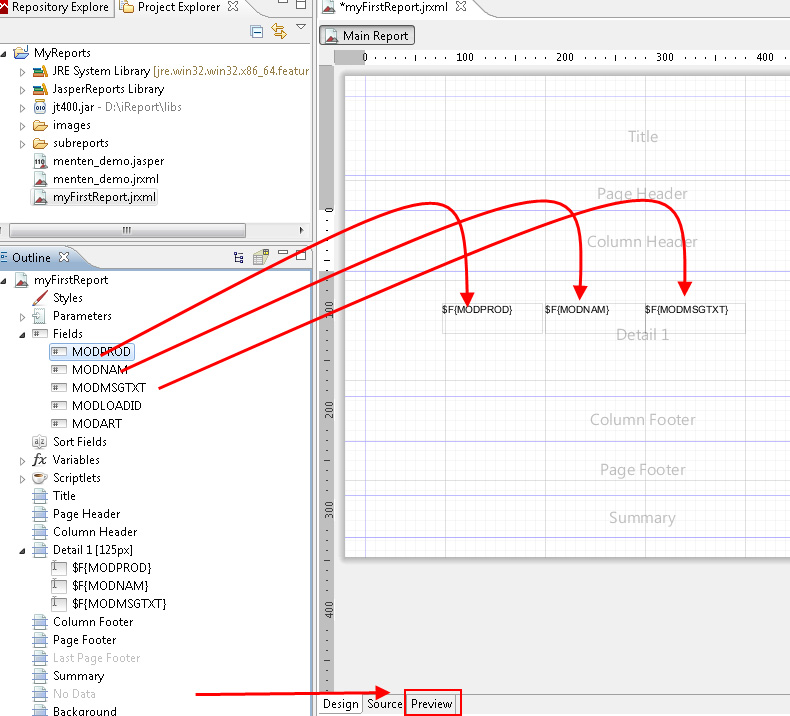This screenshot has width=790, height=716.
Task: Close the Outline view tab
Action: pyautogui.click(x=65, y=258)
